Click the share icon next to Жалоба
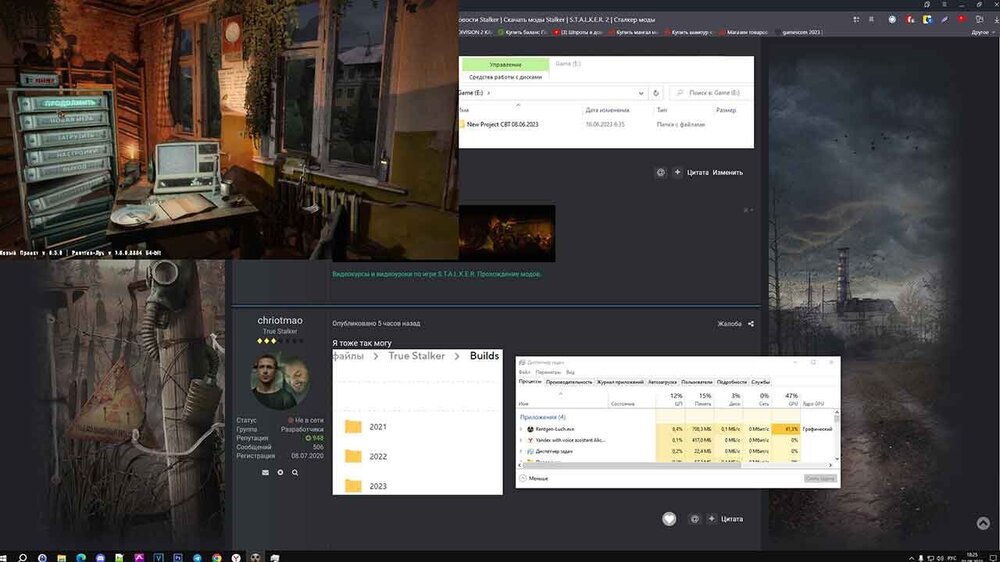1000x562 pixels. coord(751,324)
